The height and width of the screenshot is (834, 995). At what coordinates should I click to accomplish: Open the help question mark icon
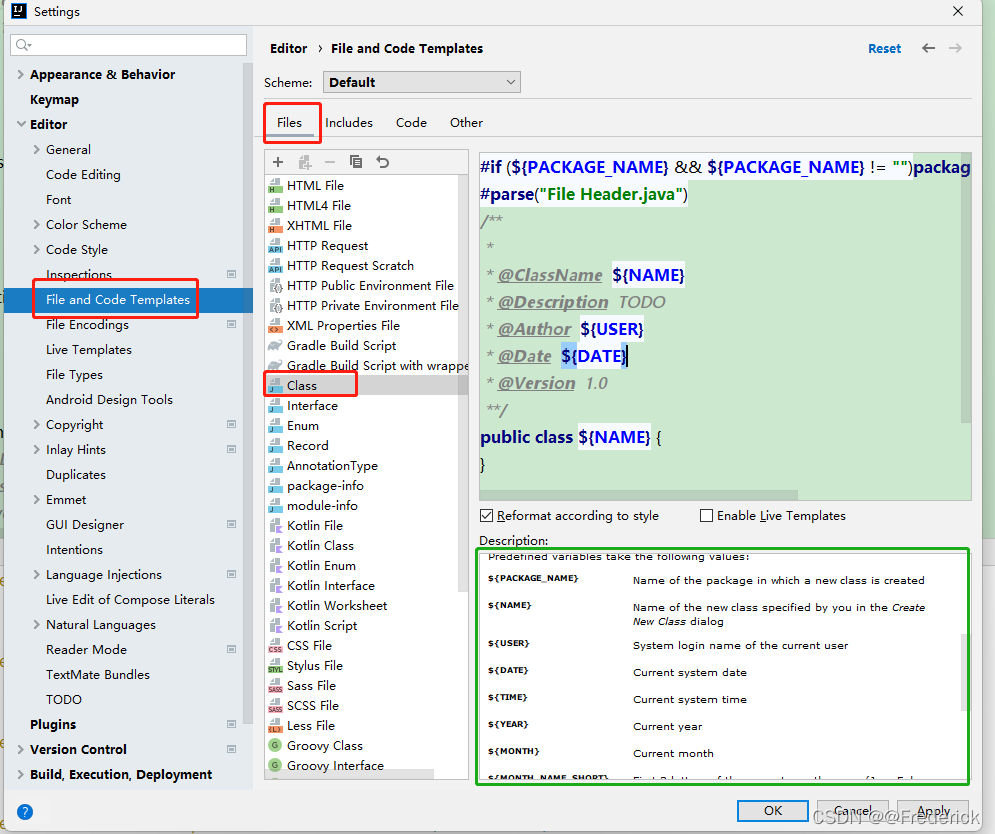click(25, 812)
